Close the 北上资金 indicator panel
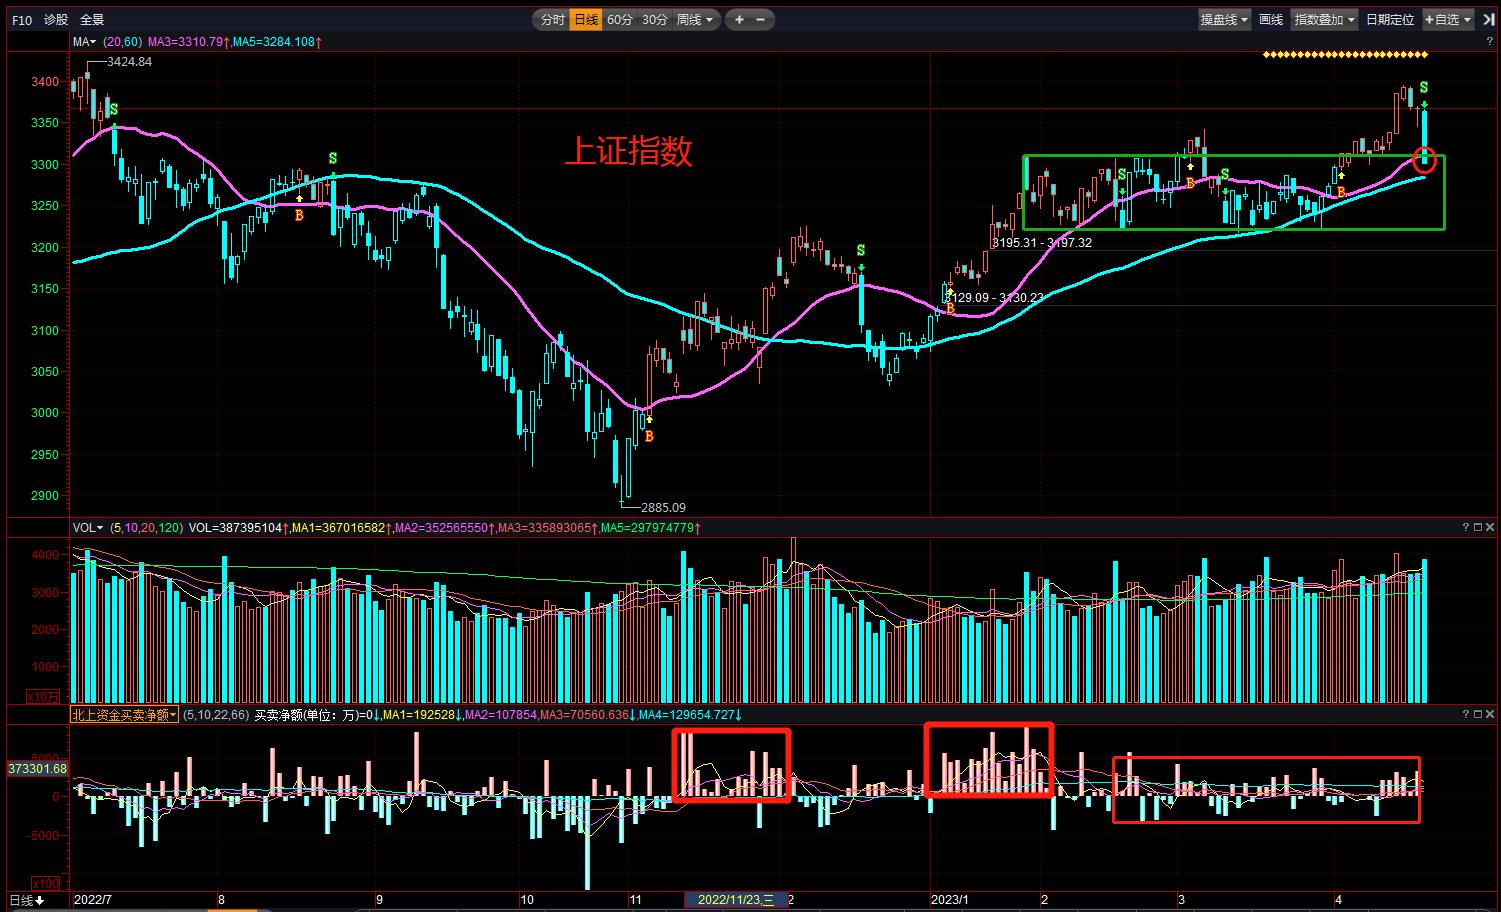Viewport: 1501px width, 912px height. tap(1490, 714)
